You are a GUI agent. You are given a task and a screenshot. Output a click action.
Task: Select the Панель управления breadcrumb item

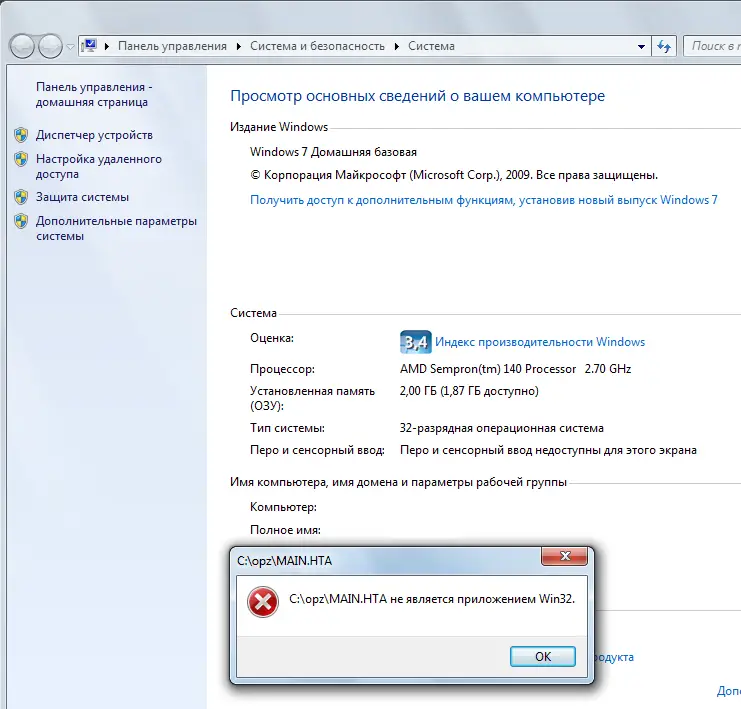pos(172,46)
